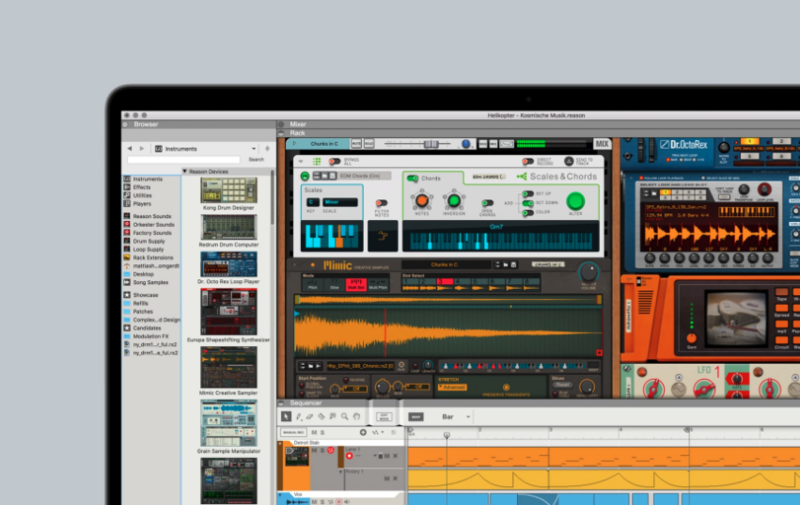The height and width of the screenshot is (505, 800).
Task: Click the browser back arrow
Action: point(129,148)
